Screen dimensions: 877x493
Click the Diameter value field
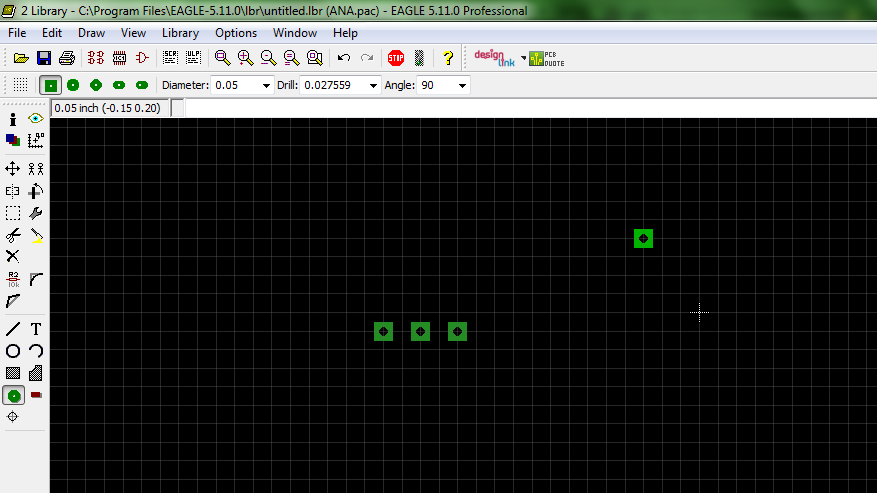click(235, 85)
